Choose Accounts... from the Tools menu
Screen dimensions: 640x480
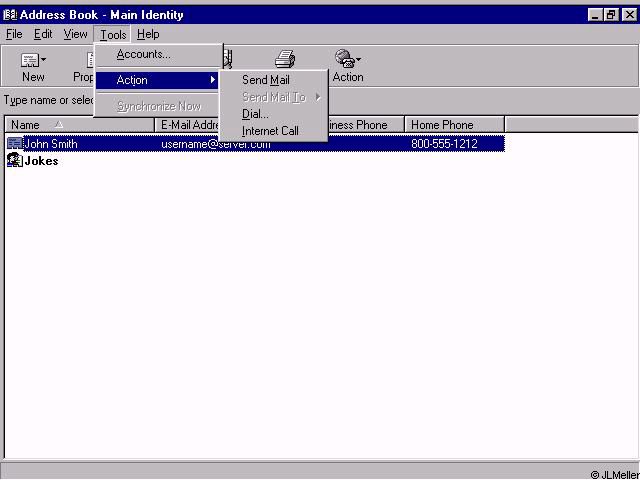143,54
